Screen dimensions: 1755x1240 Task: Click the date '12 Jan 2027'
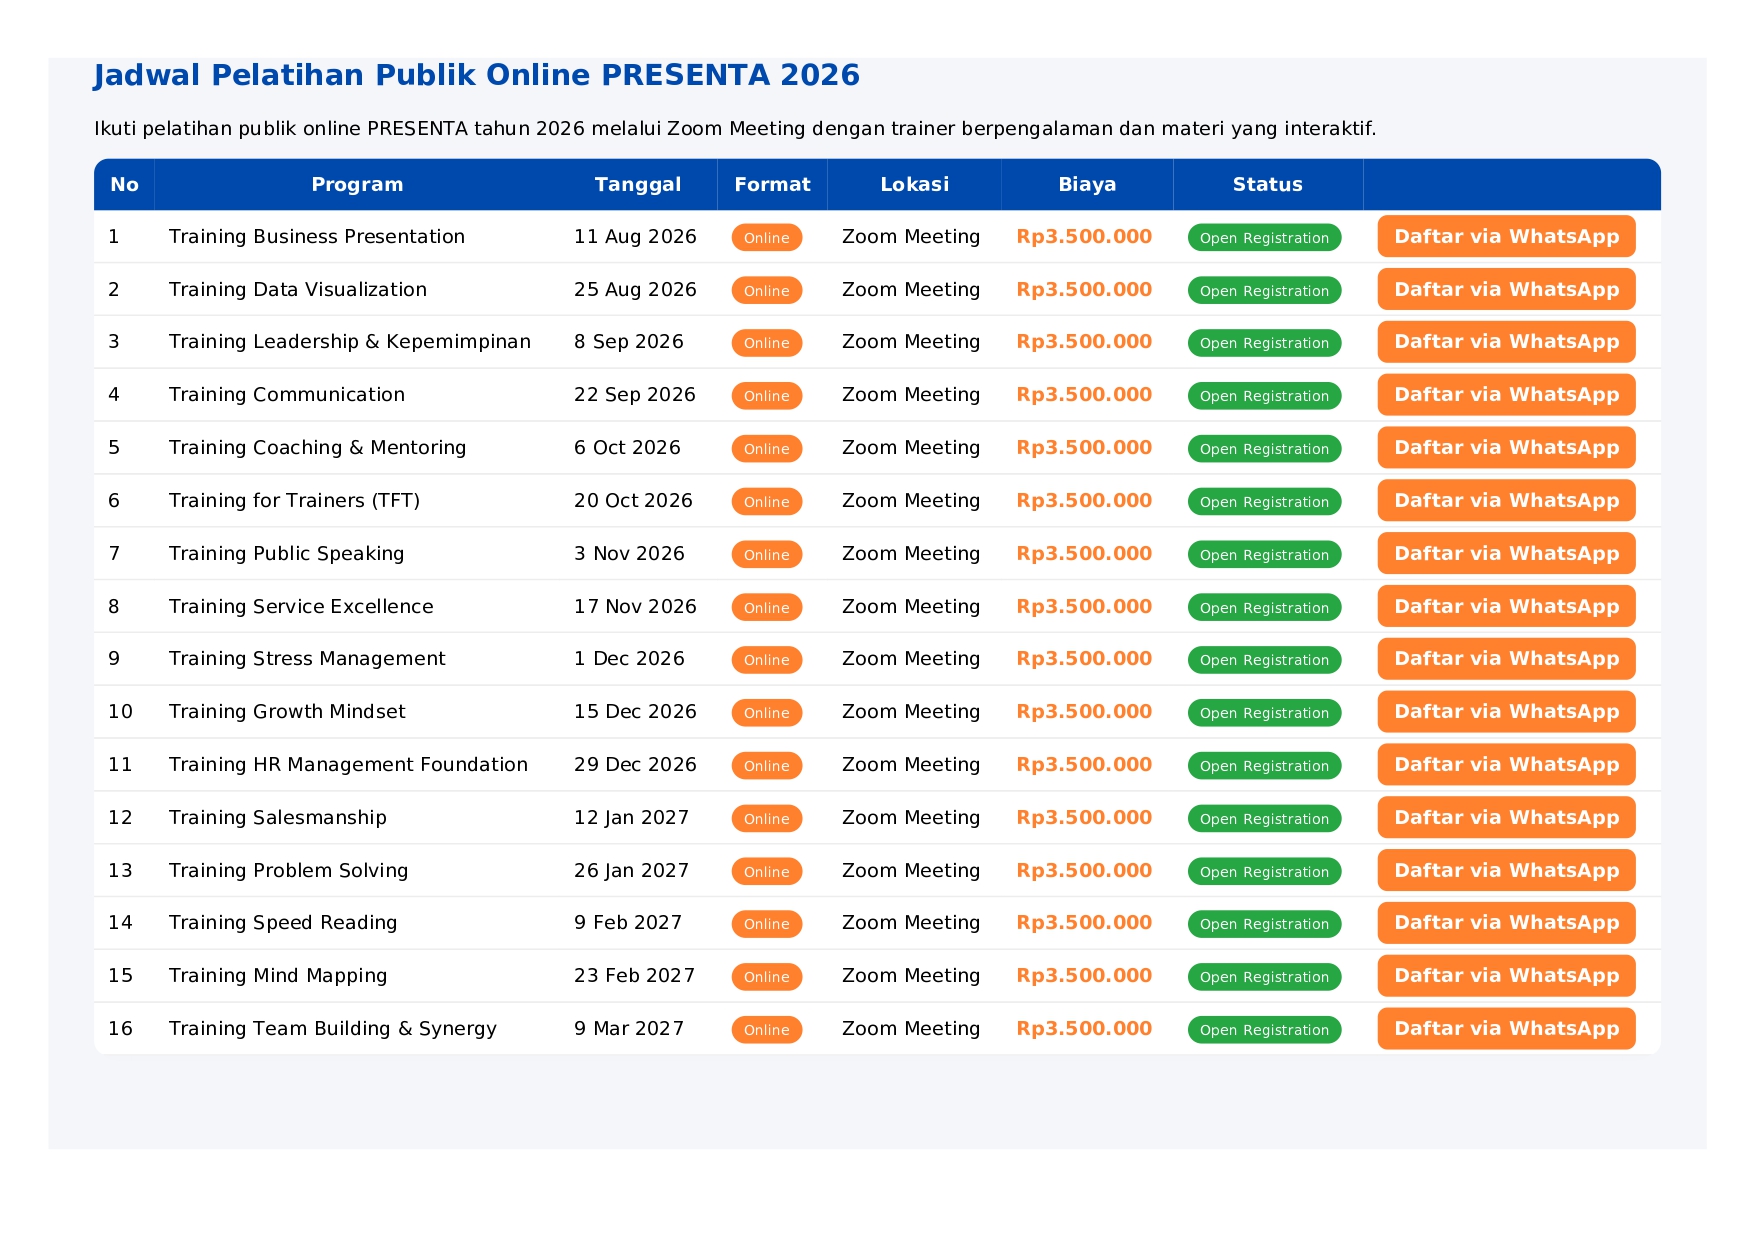[x=632, y=818]
